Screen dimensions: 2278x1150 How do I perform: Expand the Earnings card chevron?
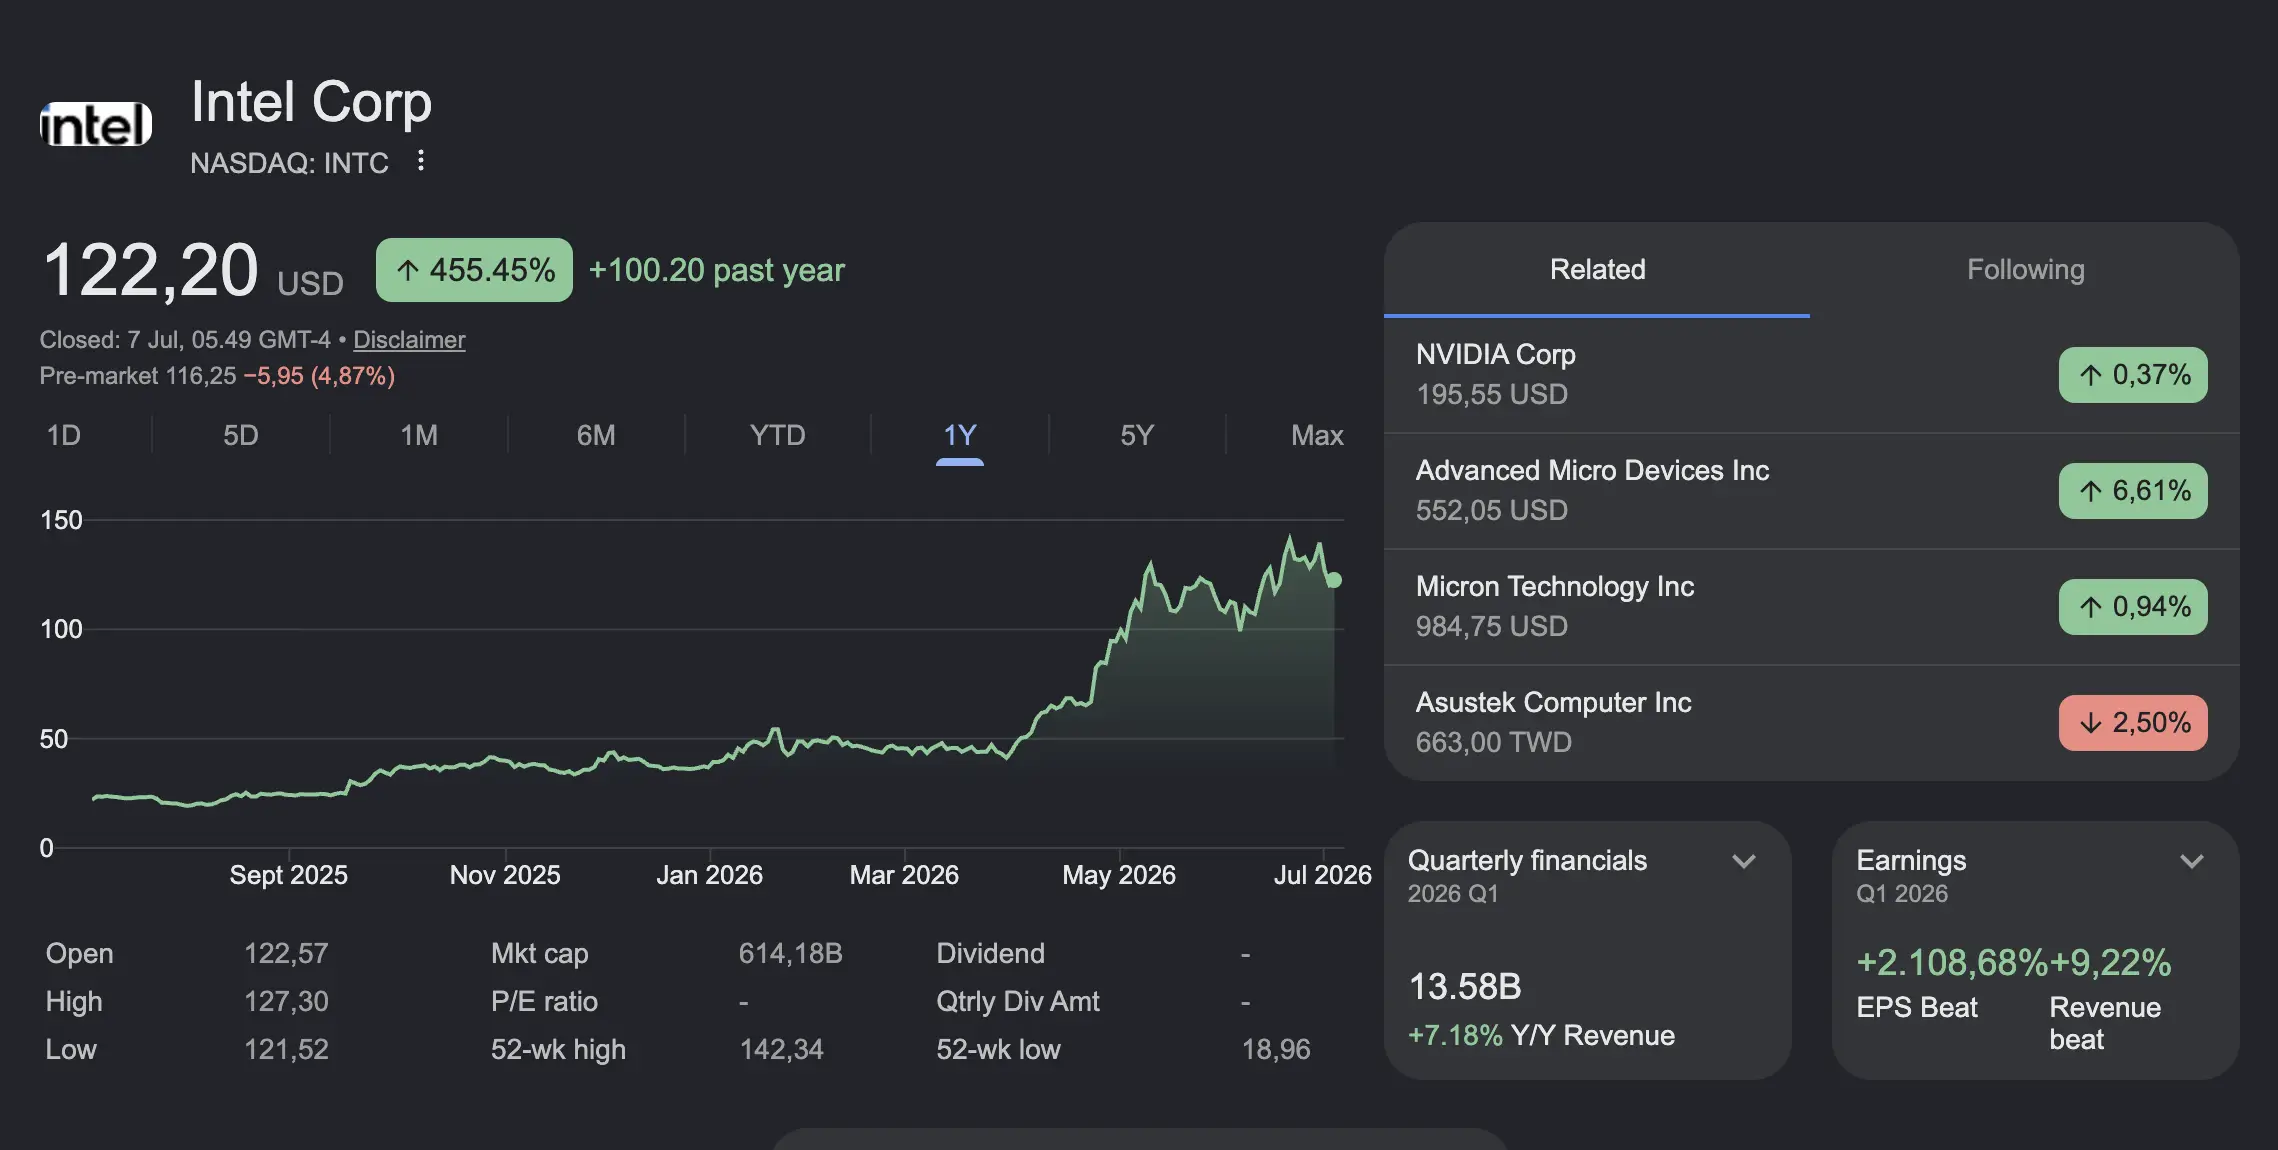tap(2192, 861)
